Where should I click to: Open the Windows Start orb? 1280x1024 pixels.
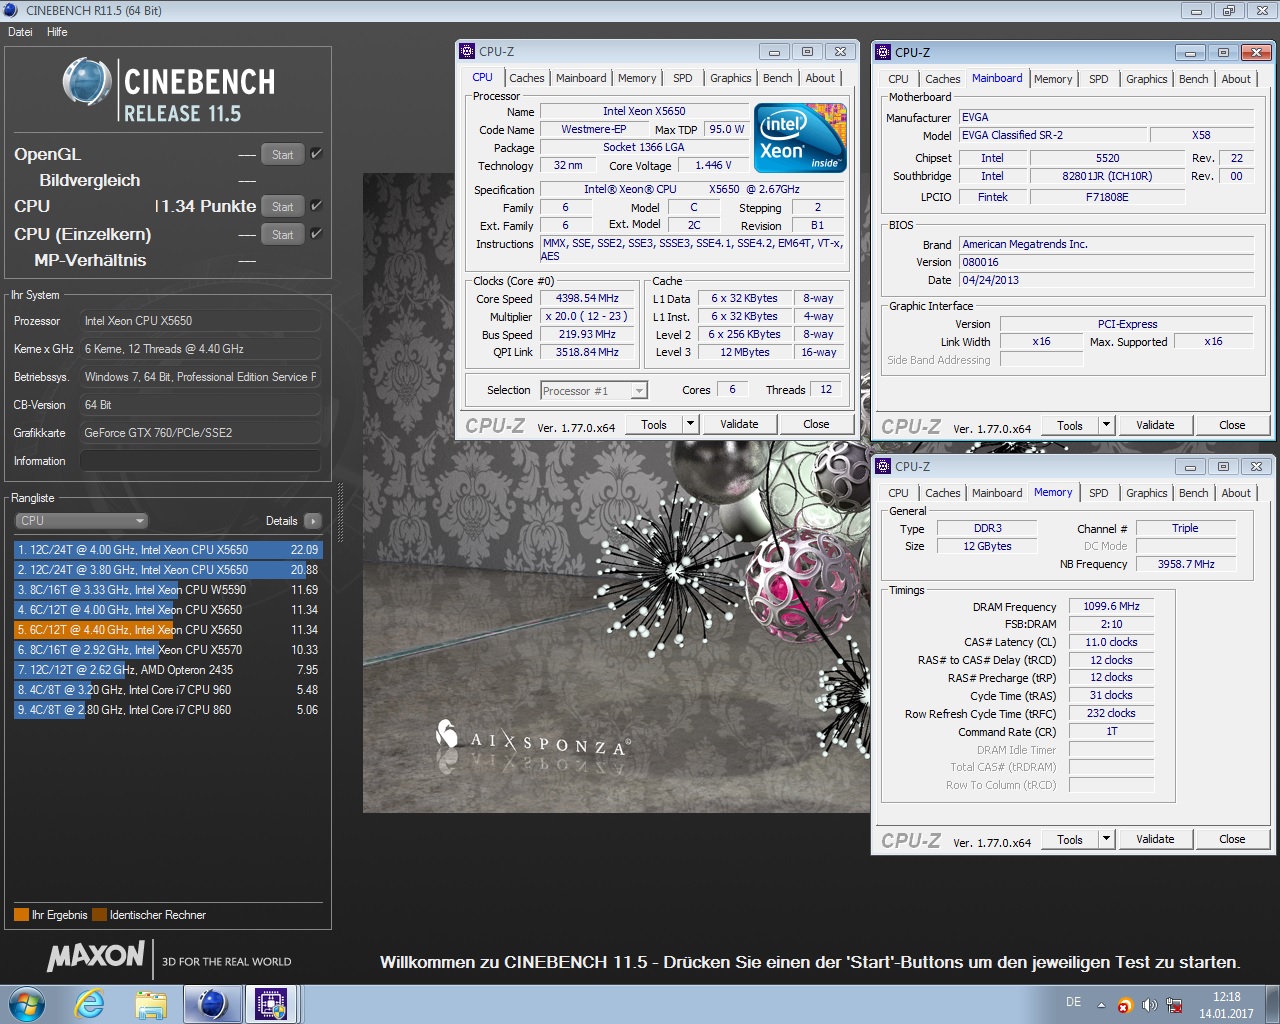pyautogui.click(x=26, y=1004)
